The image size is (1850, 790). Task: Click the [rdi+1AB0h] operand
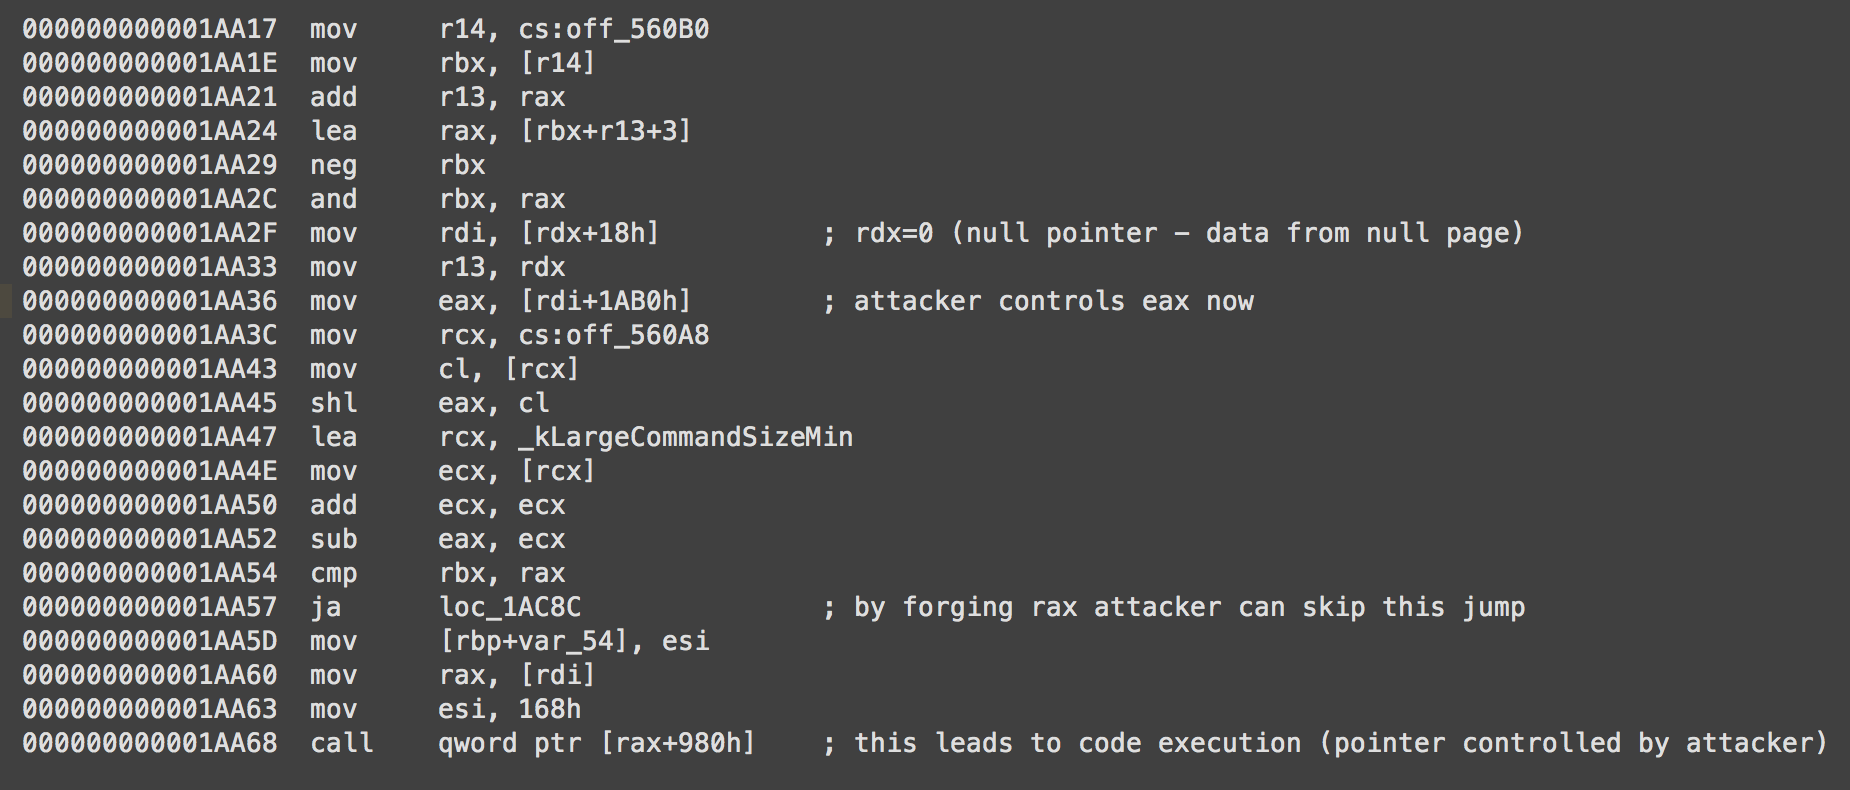point(605,301)
